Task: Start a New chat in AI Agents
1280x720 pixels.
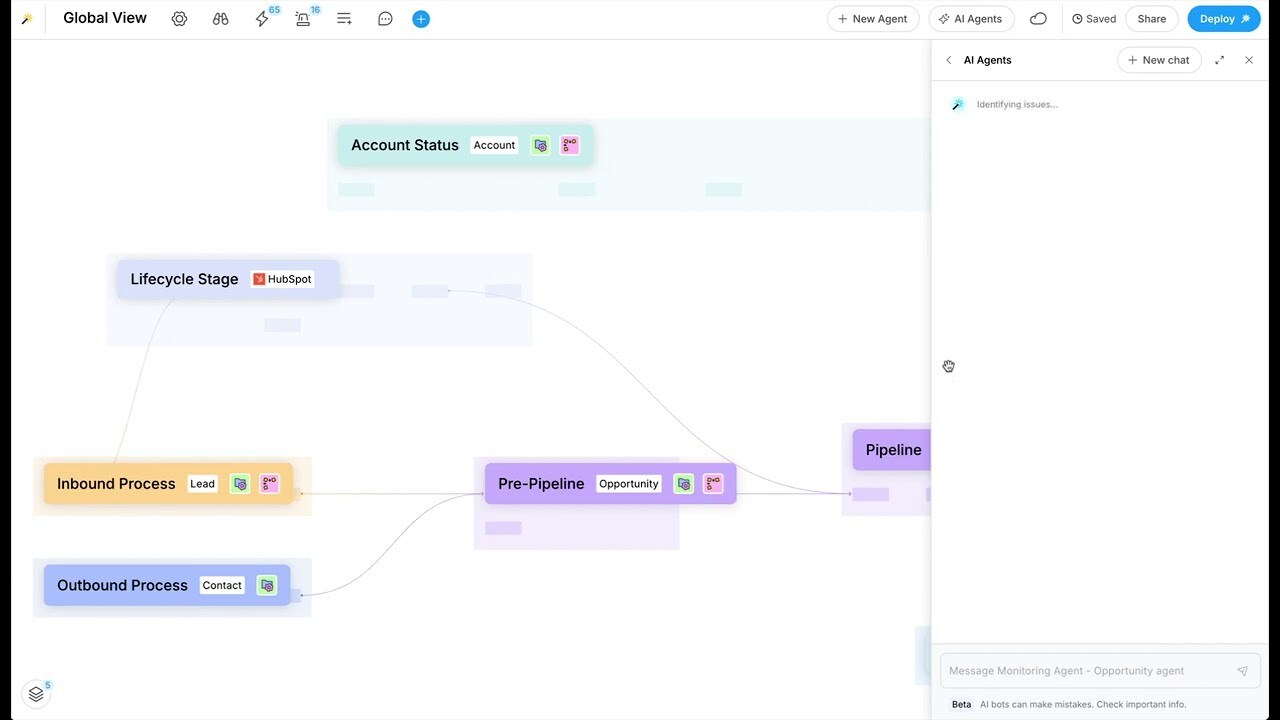Action: 1158,60
